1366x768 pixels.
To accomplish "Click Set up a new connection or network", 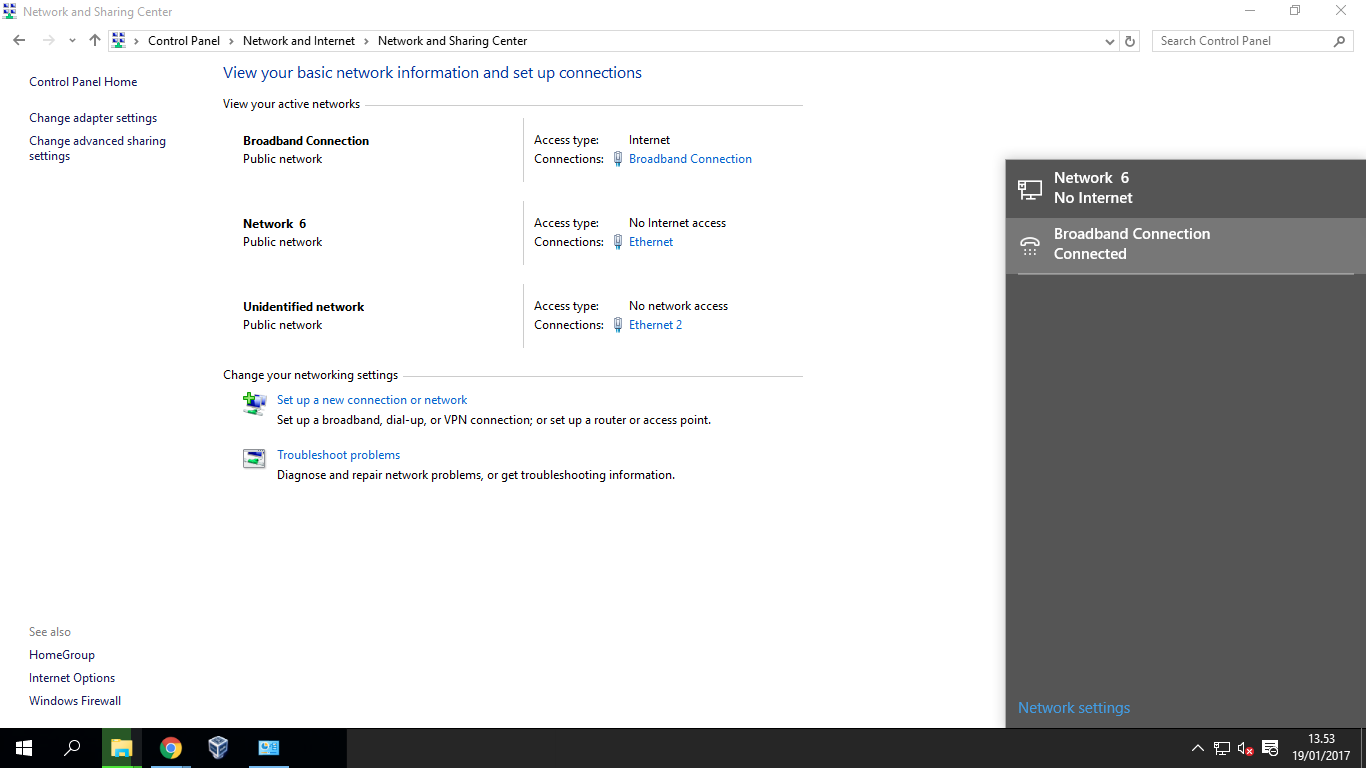I will pyautogui.click(x=372, y=400).
